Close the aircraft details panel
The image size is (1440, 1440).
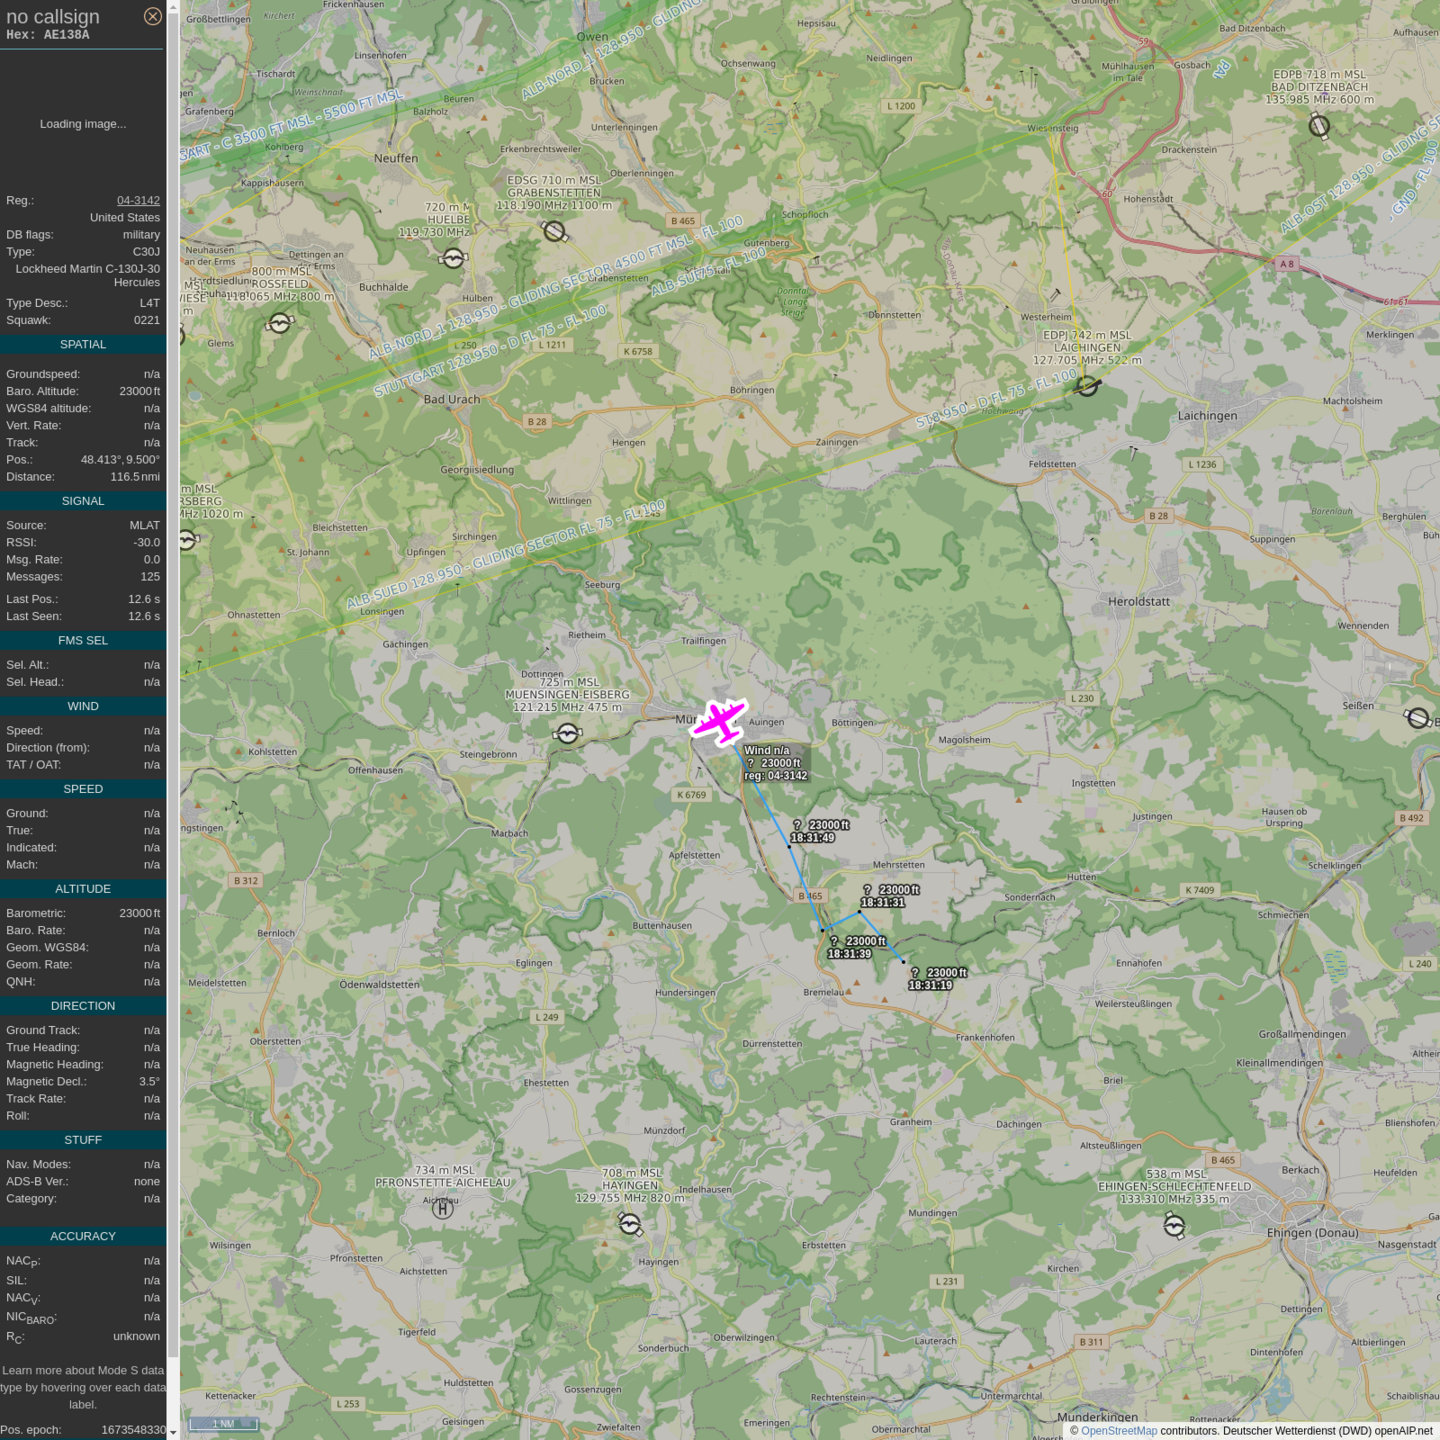coord(152,16)
